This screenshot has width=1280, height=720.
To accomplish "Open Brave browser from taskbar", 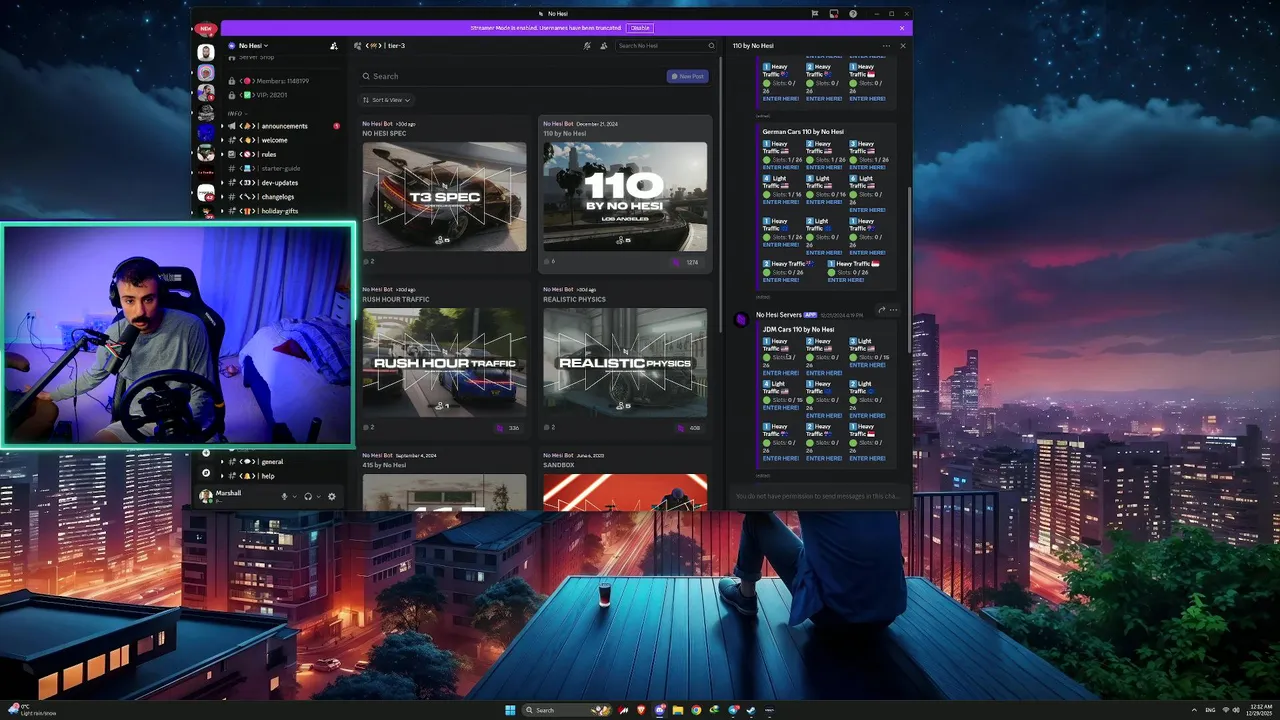I will pyautogui.click(x=642, y=710).
